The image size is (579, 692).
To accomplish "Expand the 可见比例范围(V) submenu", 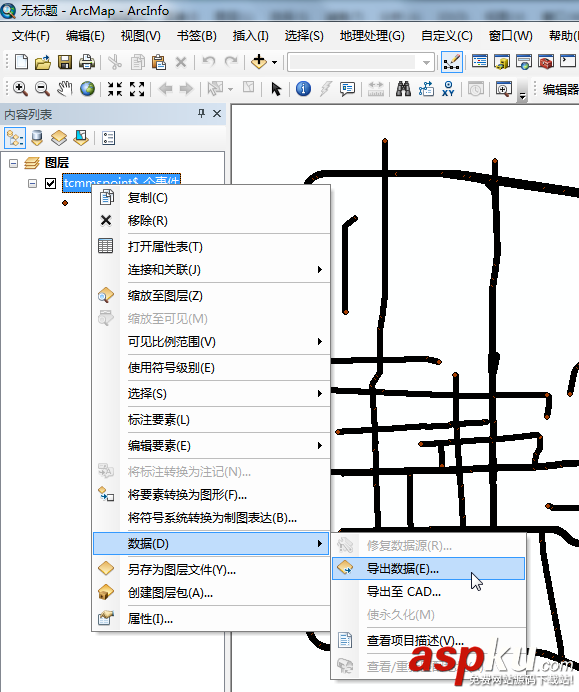I will (212, 342).
